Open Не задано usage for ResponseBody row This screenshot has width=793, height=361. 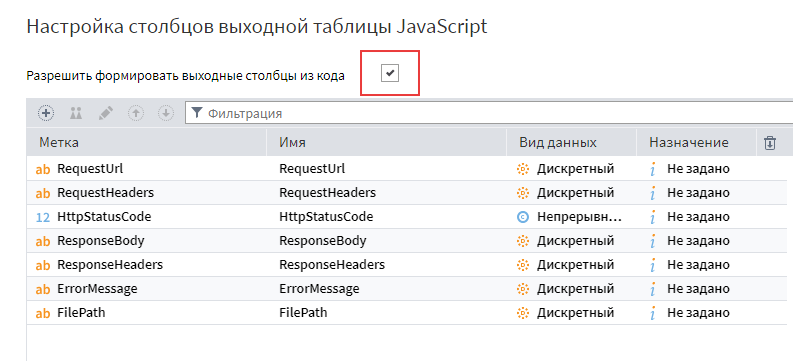pyautogui.click(x=698, y=241)
